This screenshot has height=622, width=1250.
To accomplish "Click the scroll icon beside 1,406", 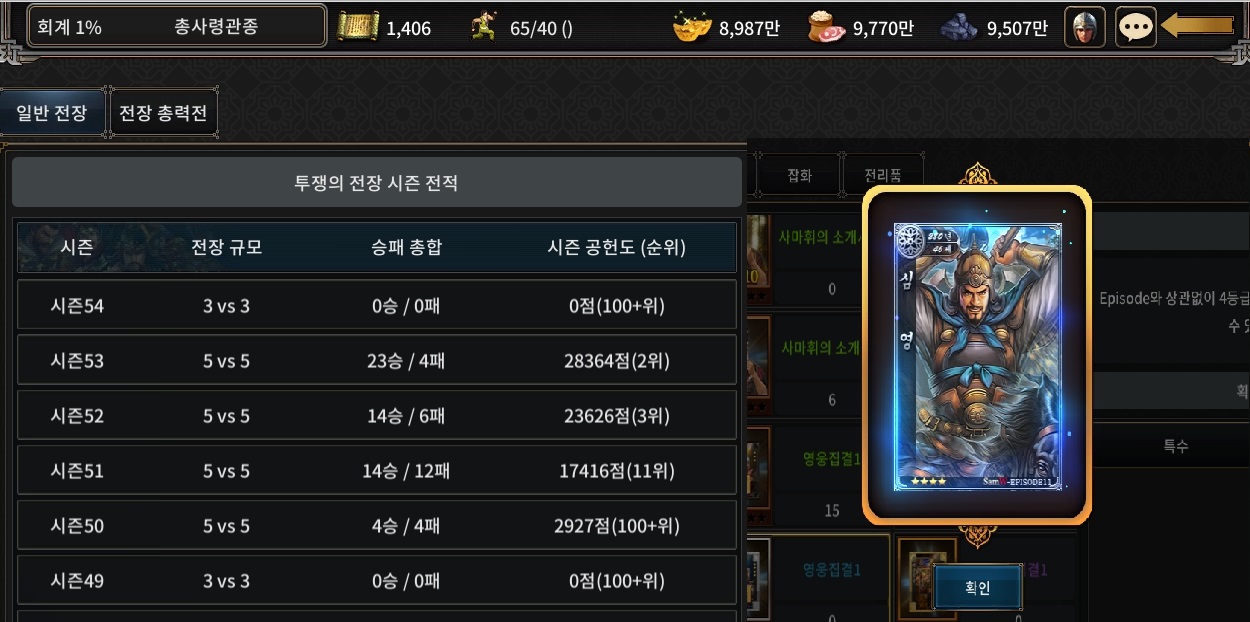I will click(x=358, y=27).
